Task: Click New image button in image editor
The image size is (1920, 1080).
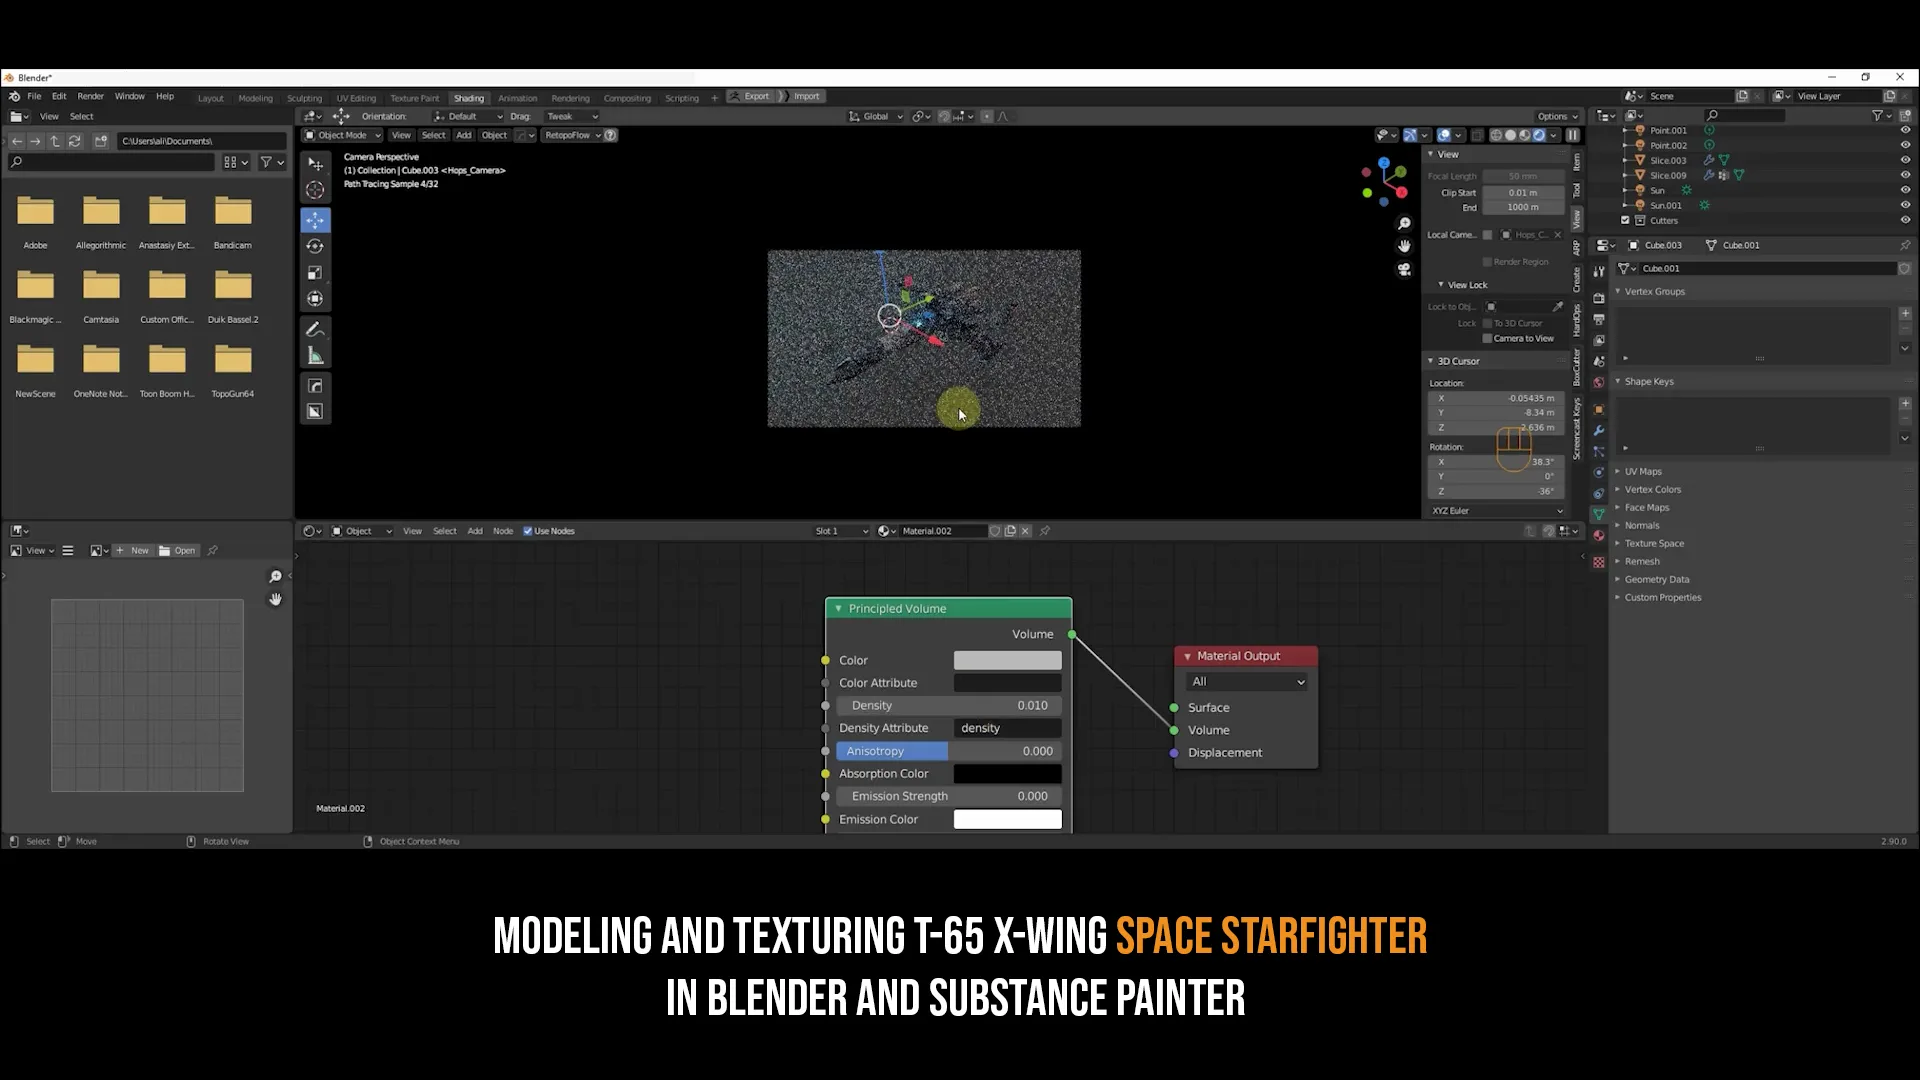Action: tap(133, 550)
